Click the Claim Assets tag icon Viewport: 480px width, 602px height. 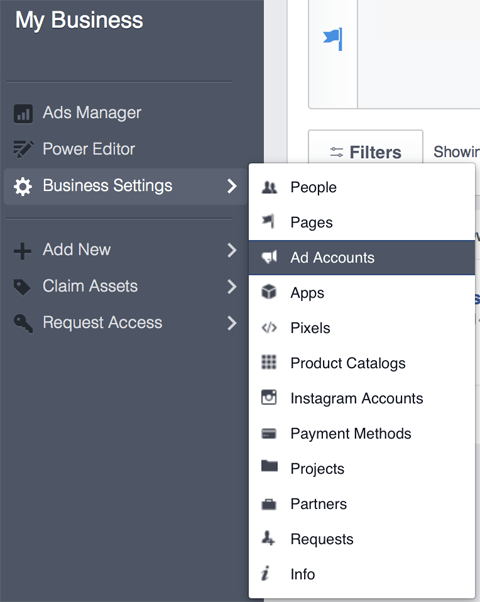22,287
